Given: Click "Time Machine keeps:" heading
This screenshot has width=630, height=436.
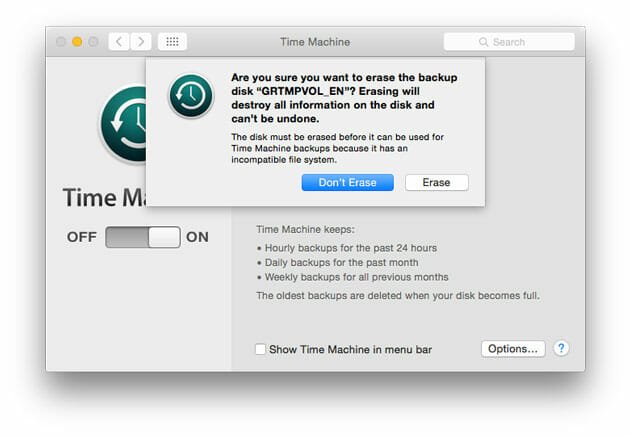Looking at the screenshot, I should tap(305, 229).
